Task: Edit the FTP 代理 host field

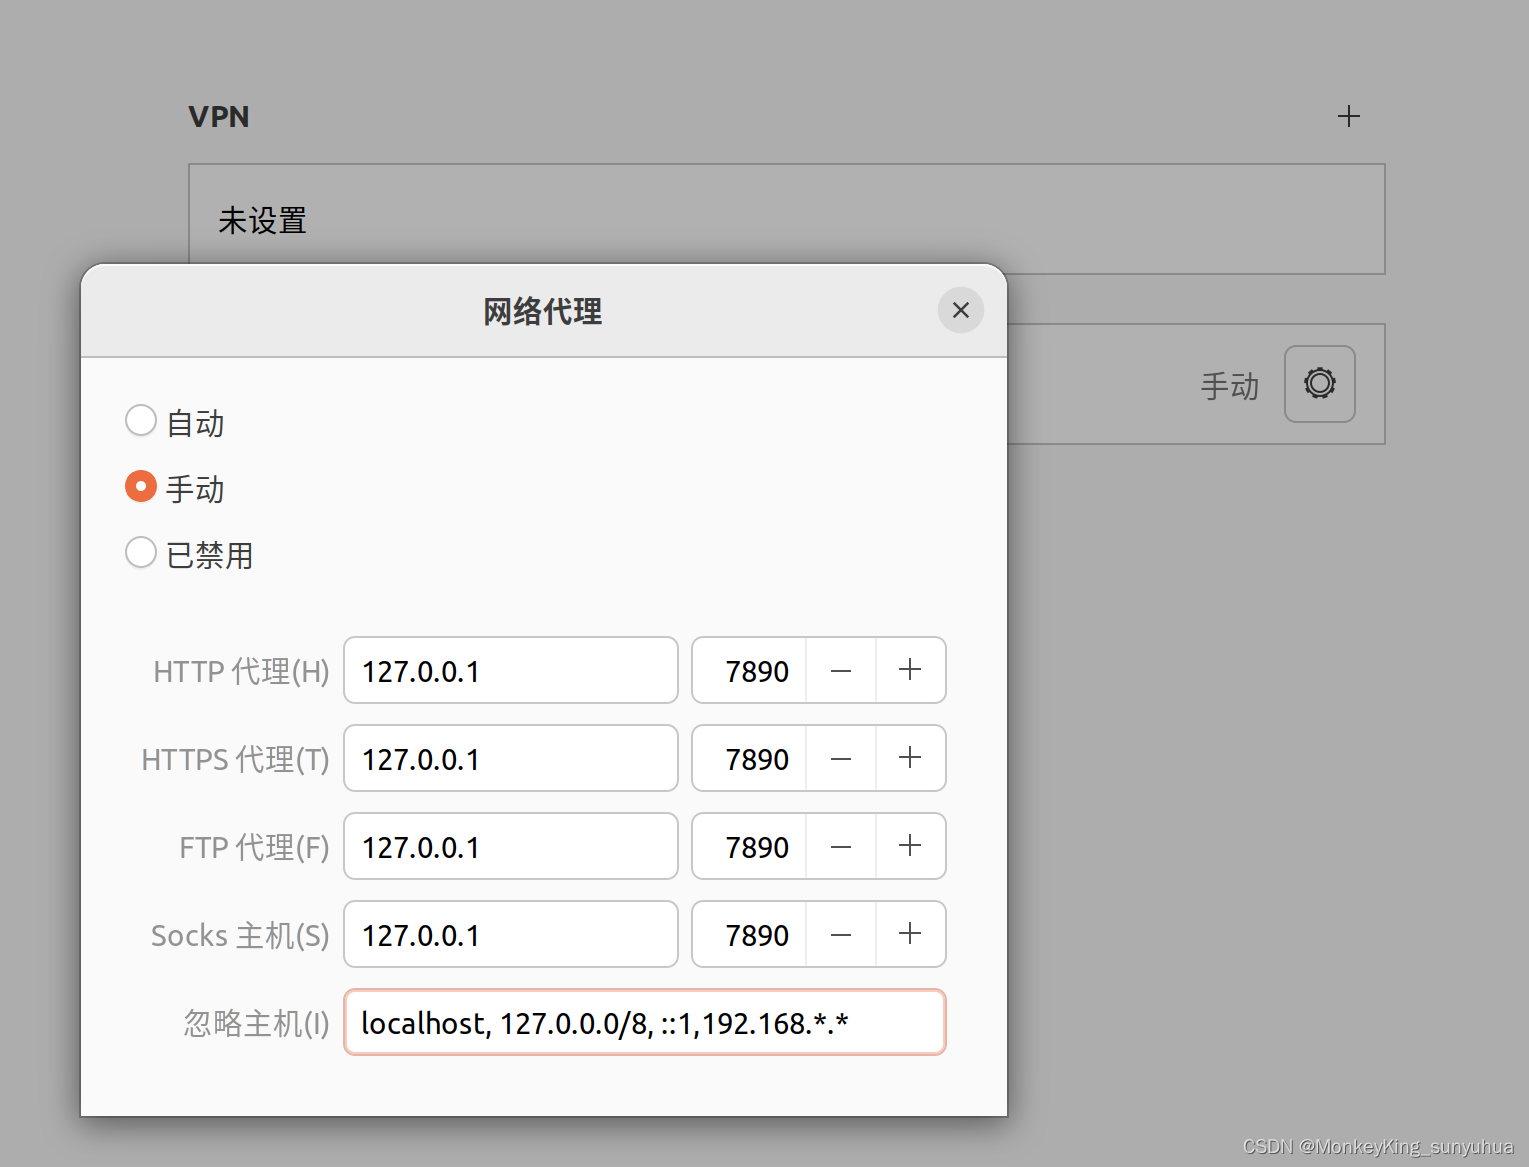Action: coord(511,846)
